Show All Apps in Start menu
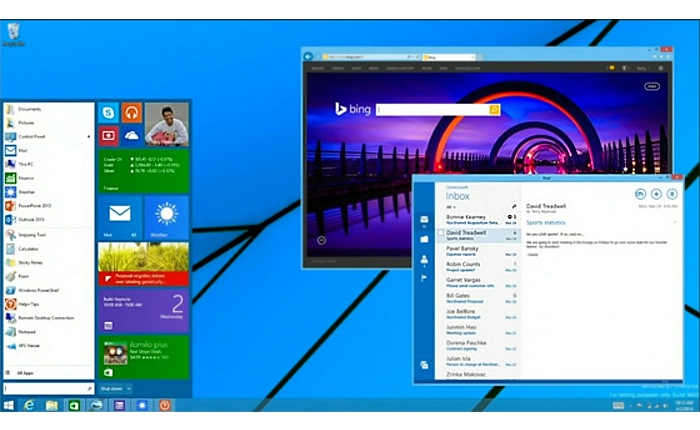The width and height of the screenshot is (700, 430). 25,373
